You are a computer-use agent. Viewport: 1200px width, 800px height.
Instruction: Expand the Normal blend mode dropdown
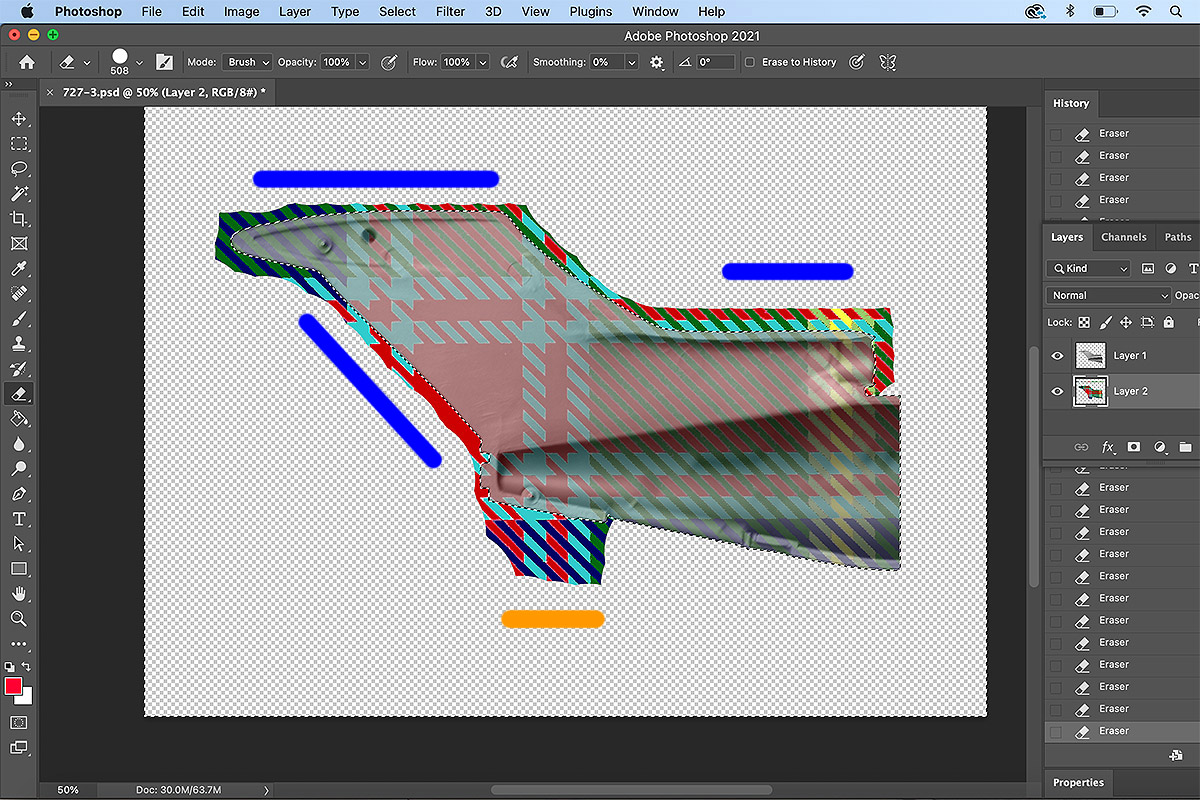(x=1108, y=296)
